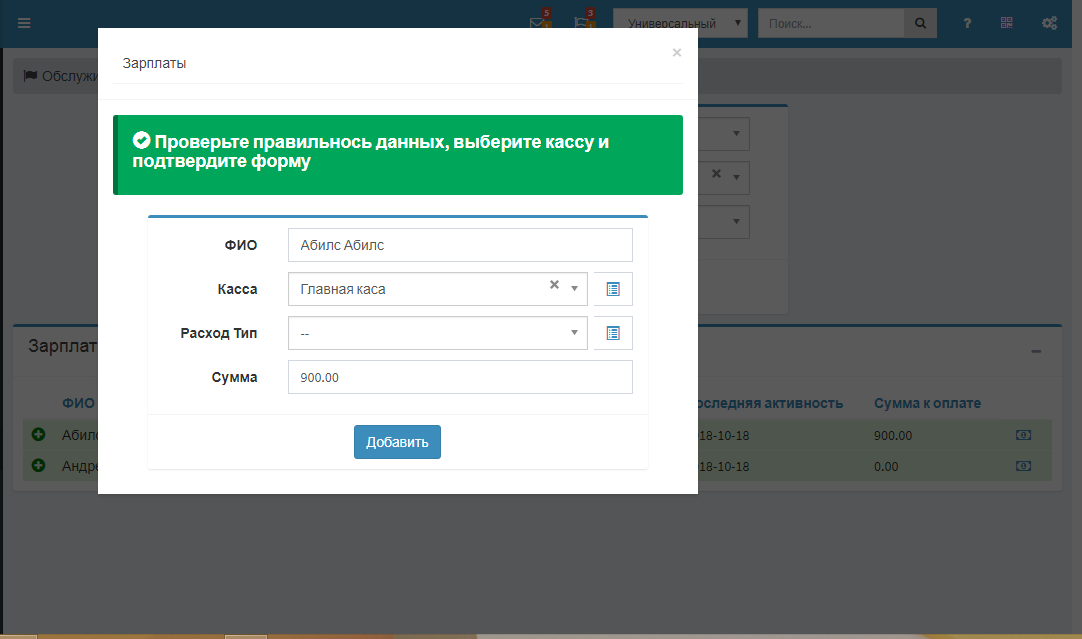
Task: Click the search magnifier button
Action: (920, 23)
